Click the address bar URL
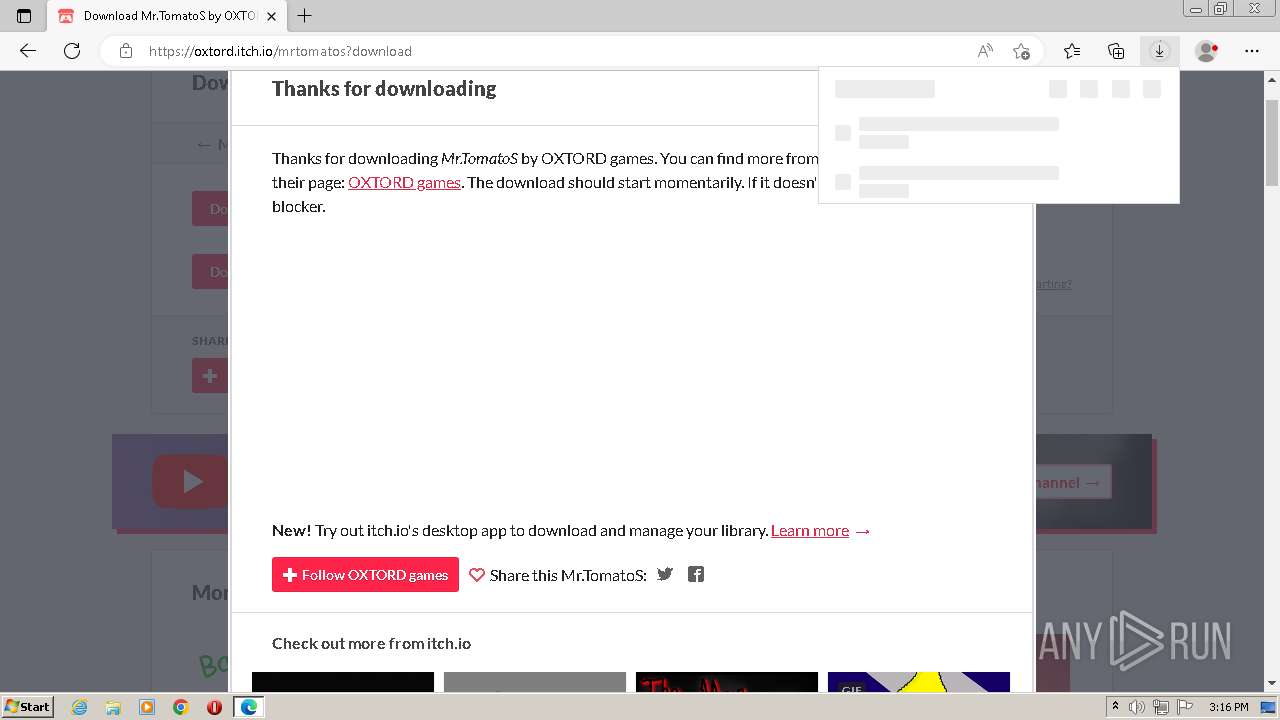This screenshot has width=1280, height=720. point(280,51)
